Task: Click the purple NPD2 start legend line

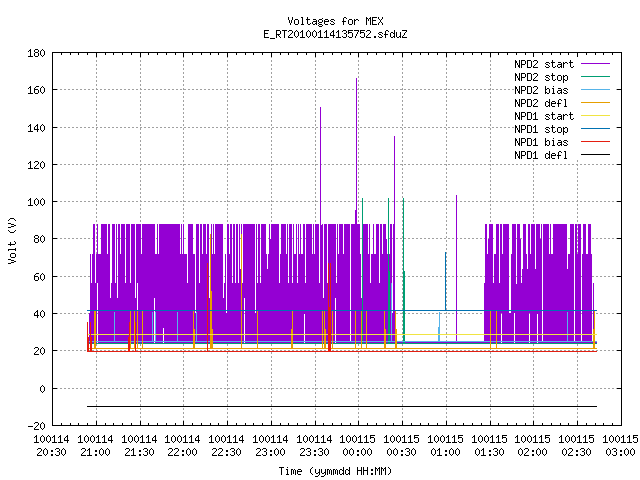Action: pyautogui.click(x=595, y=64)
